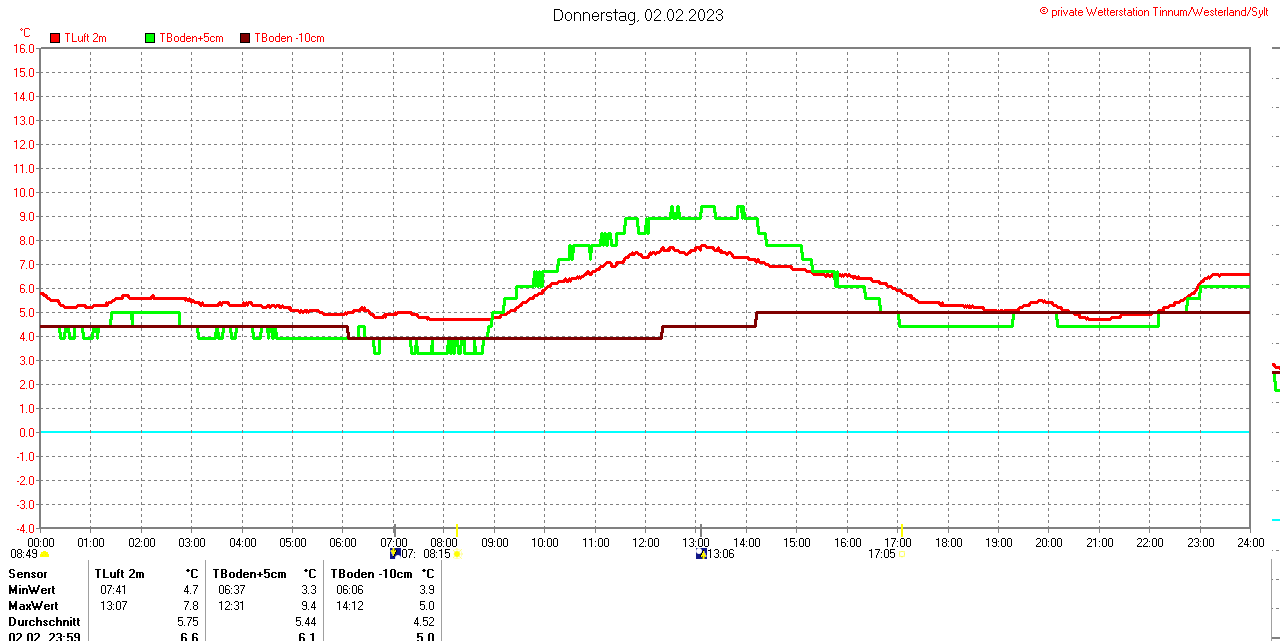The height and width of the screenshot is (641, 1280).
Task: Click the red TLuft 2m legend swatch
Action: tap(55, 38)
